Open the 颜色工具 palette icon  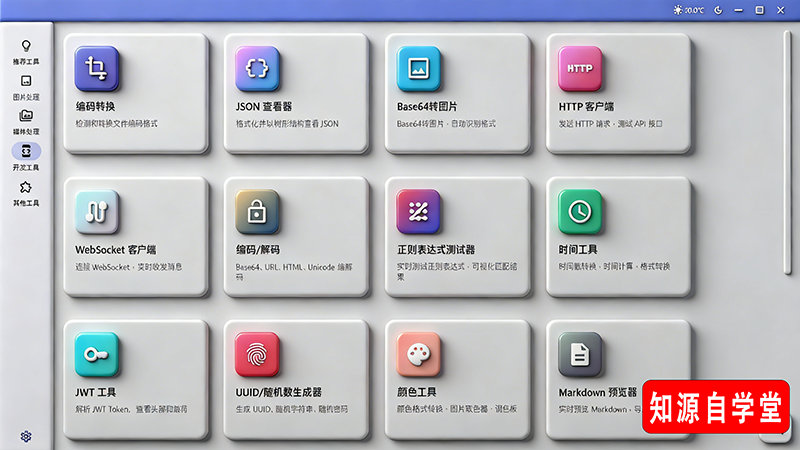[x=418, y=355]
